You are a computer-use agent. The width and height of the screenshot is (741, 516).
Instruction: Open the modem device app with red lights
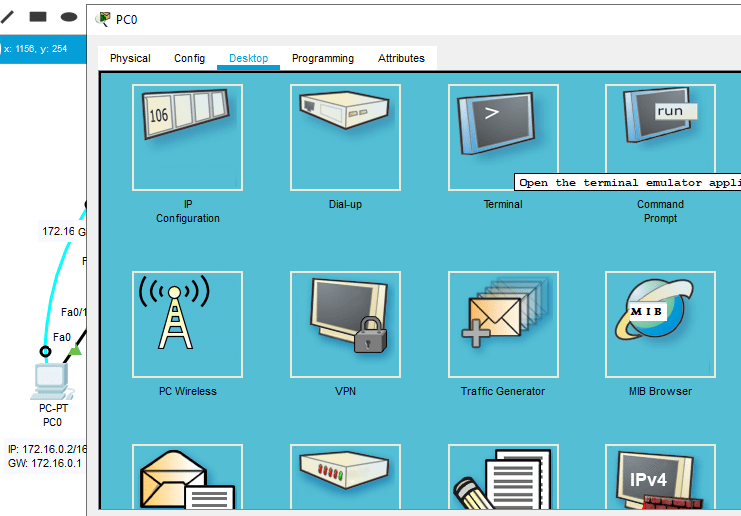coord(345,476)
